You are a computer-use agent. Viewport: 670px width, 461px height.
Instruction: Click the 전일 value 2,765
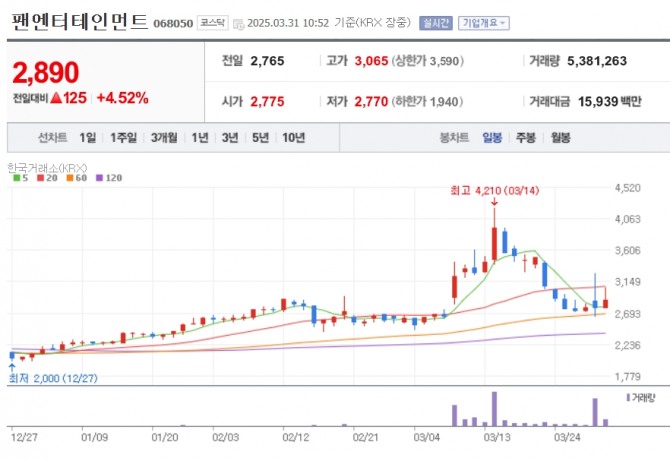(267, 61)
